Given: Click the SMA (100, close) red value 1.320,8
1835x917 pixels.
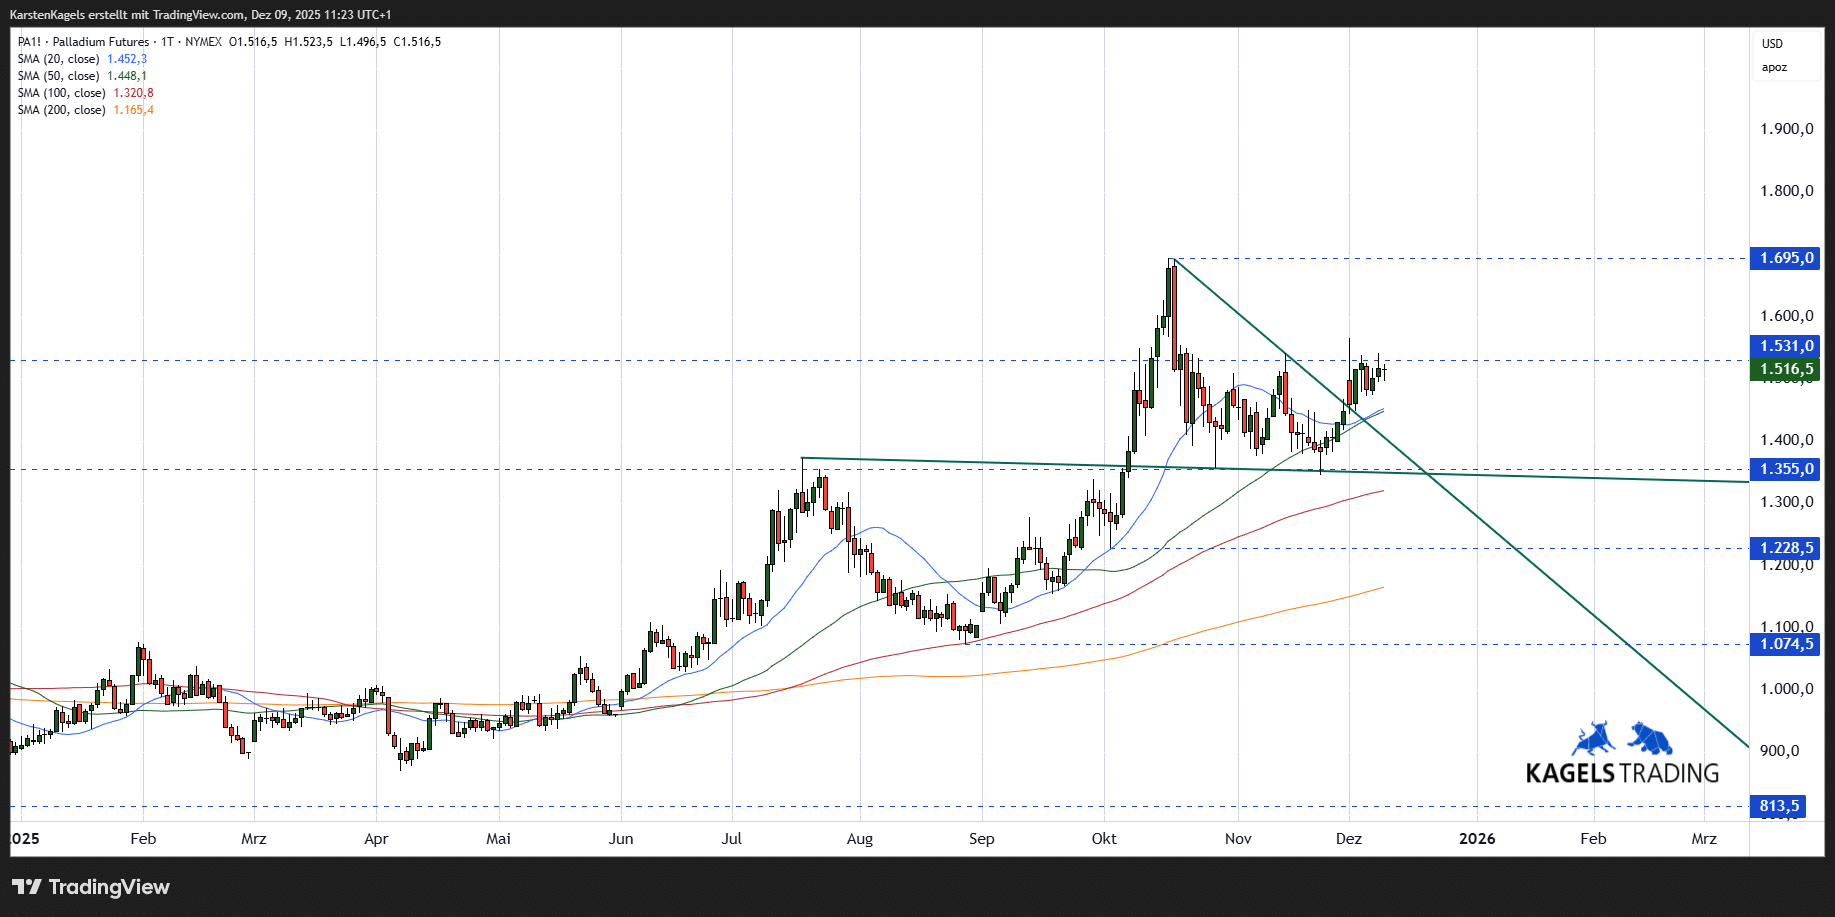Looking at the screenshot, I should (133, 93).
